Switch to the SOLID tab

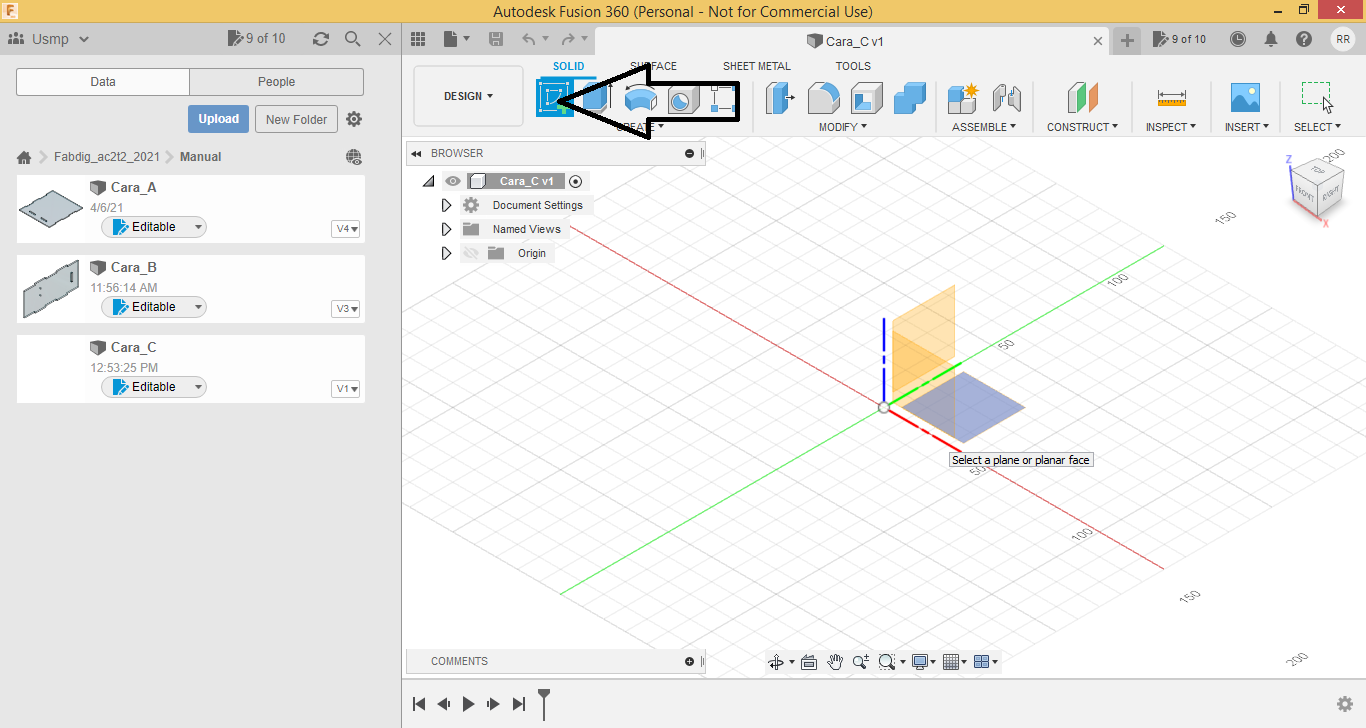568,66
